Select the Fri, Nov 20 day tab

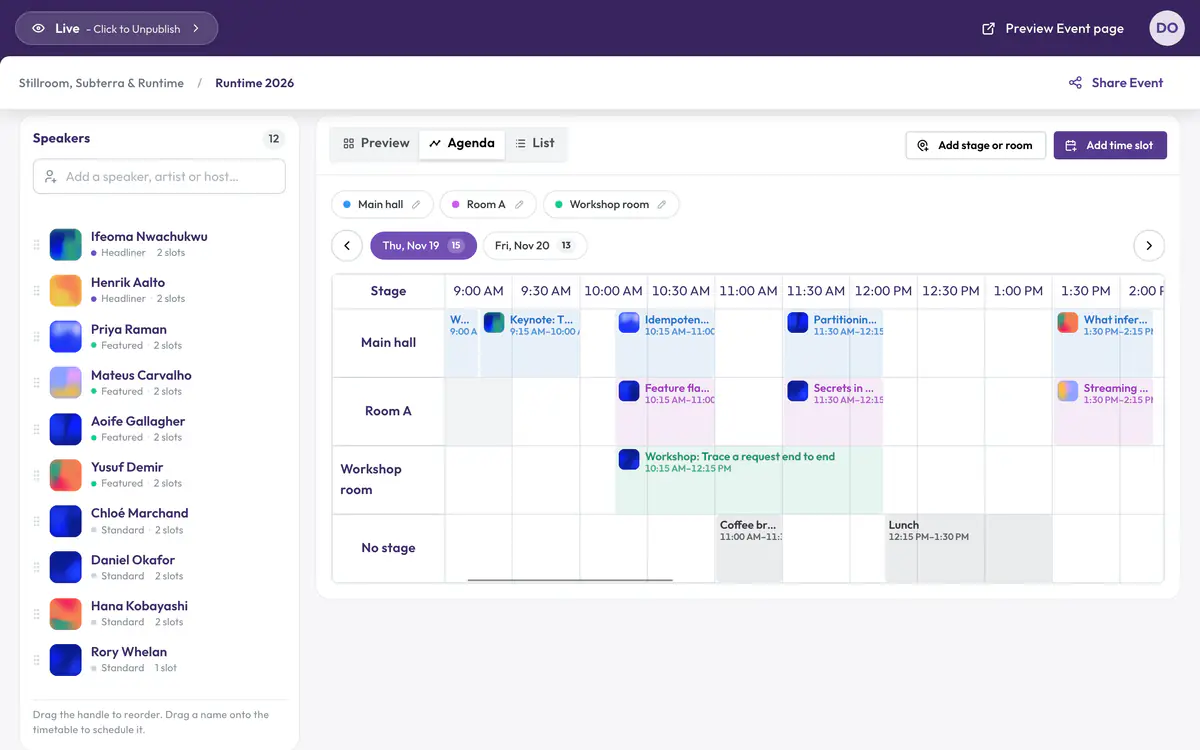pyautogui.click(x=534, y=245)
